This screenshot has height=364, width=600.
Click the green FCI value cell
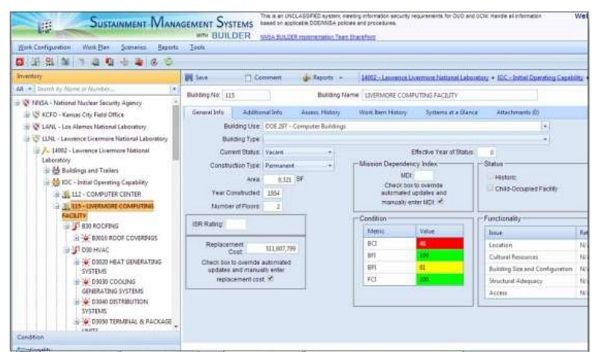[440, 279]
